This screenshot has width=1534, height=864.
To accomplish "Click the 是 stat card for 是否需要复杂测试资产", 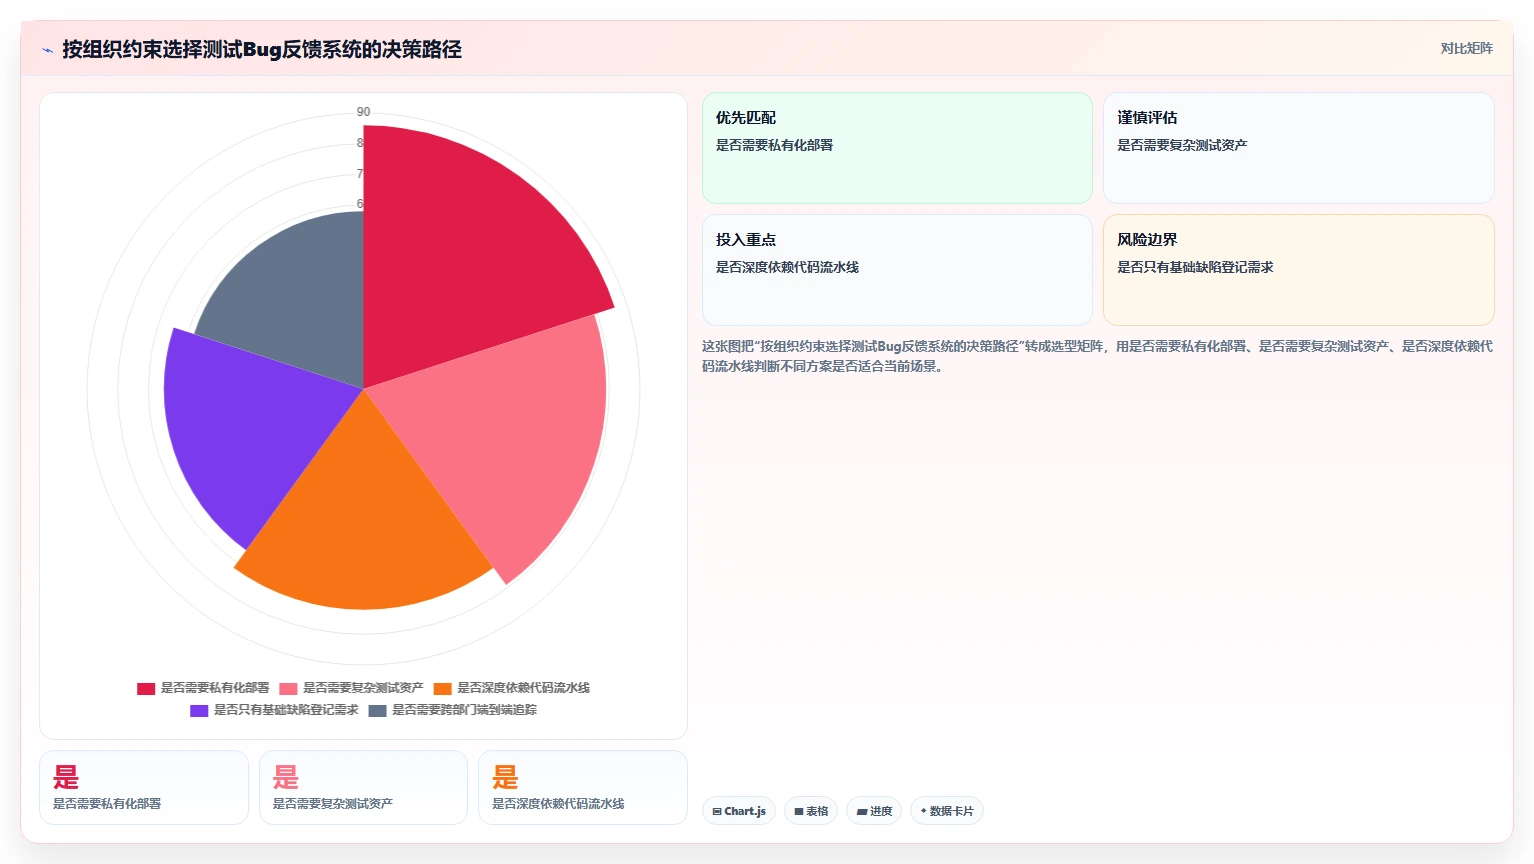I will coord(363,788).
